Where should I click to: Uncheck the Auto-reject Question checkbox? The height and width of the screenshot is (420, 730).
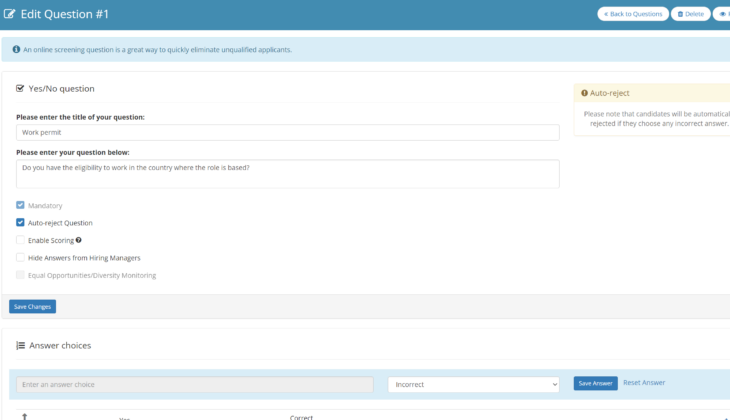(20, 223)
